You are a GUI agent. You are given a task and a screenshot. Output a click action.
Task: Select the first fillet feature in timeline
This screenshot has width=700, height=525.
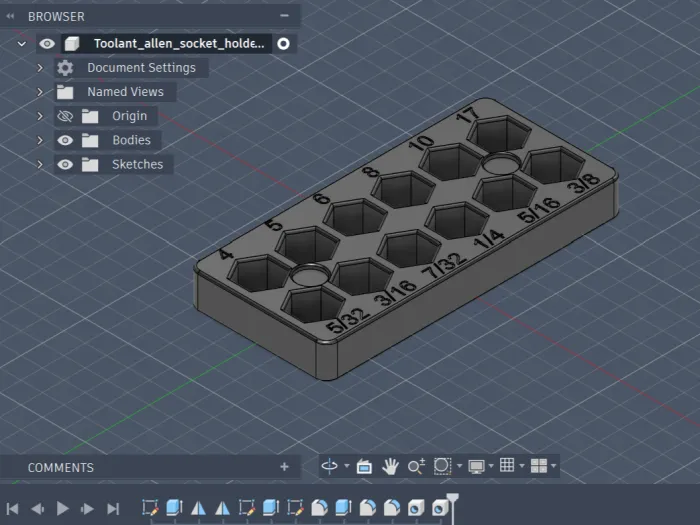319,508
